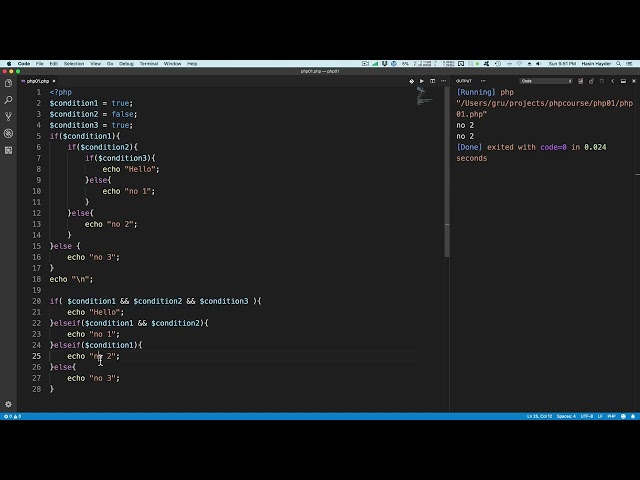Open the Terminal menu

click(149, 64)
